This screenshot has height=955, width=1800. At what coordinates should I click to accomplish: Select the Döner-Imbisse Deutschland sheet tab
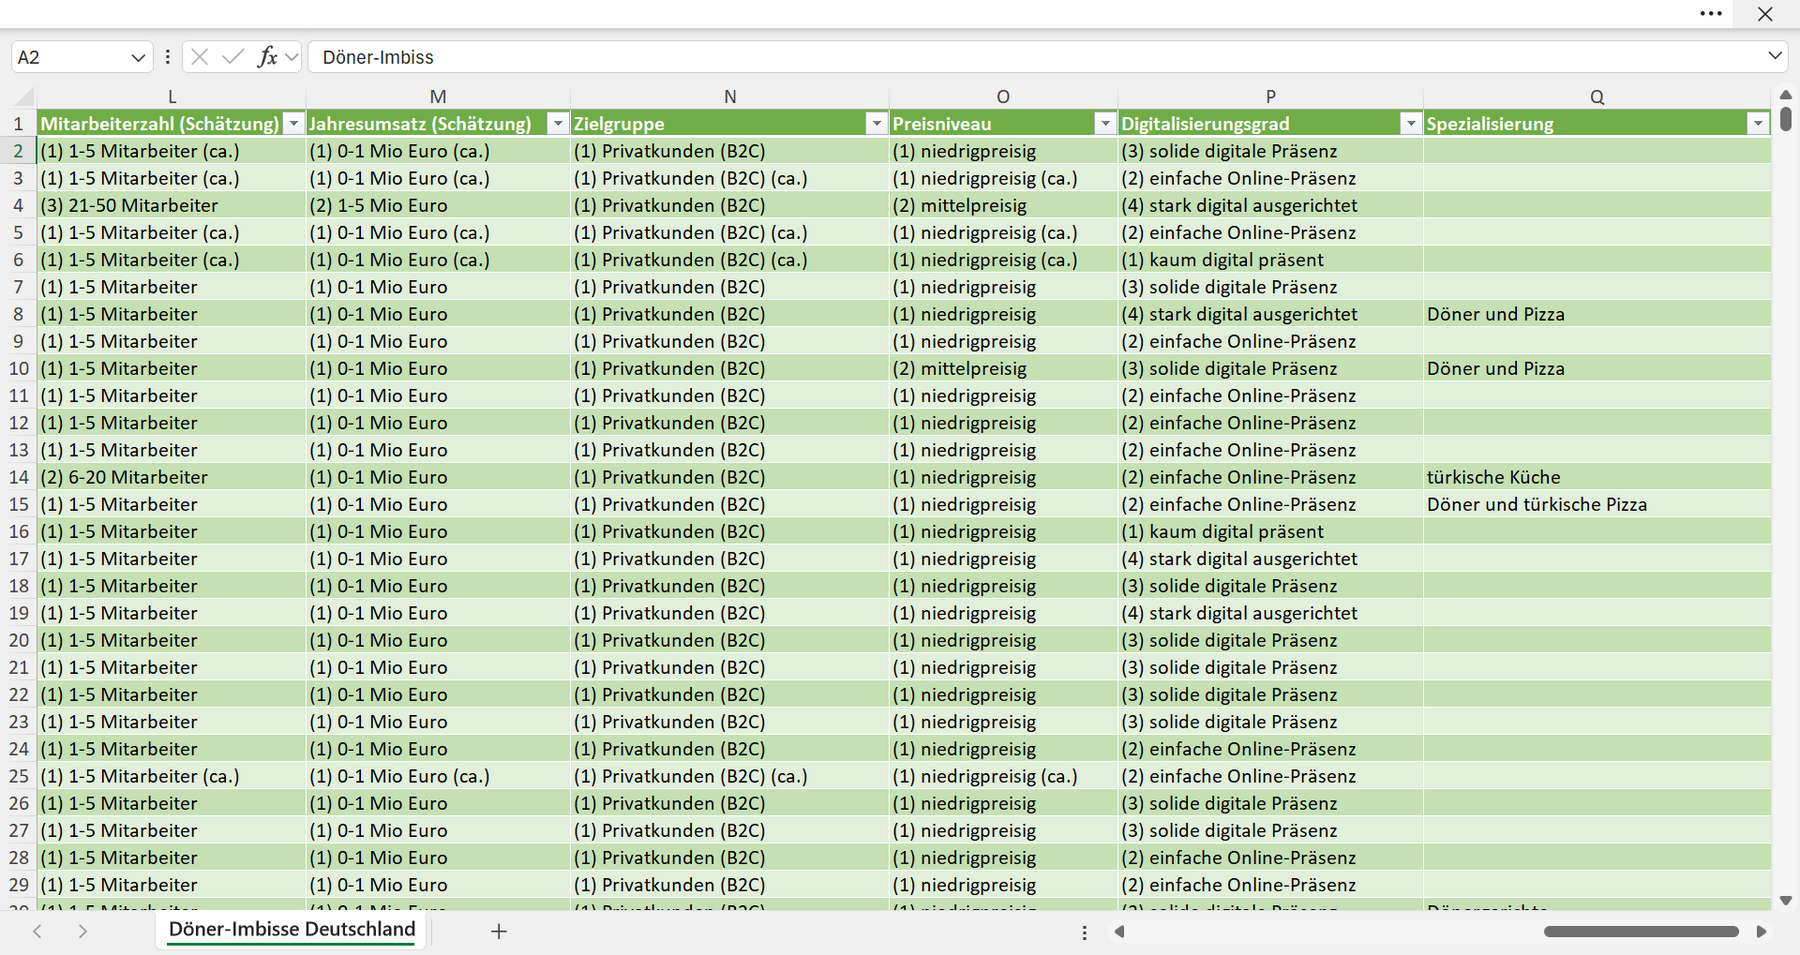click(291, 930)
